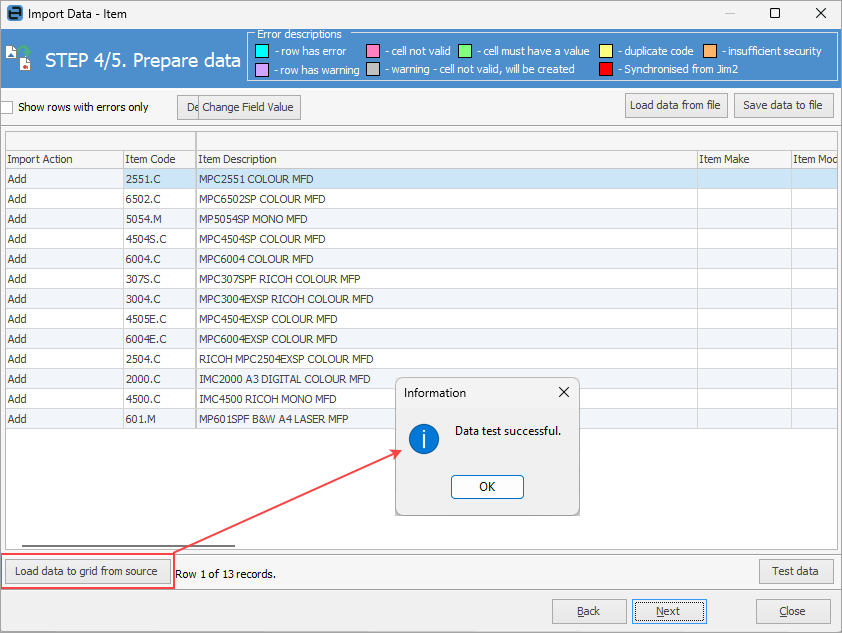Select item code cell 2551.C
The width and height of the screenshot is (842, 633).
pos(159,179)
